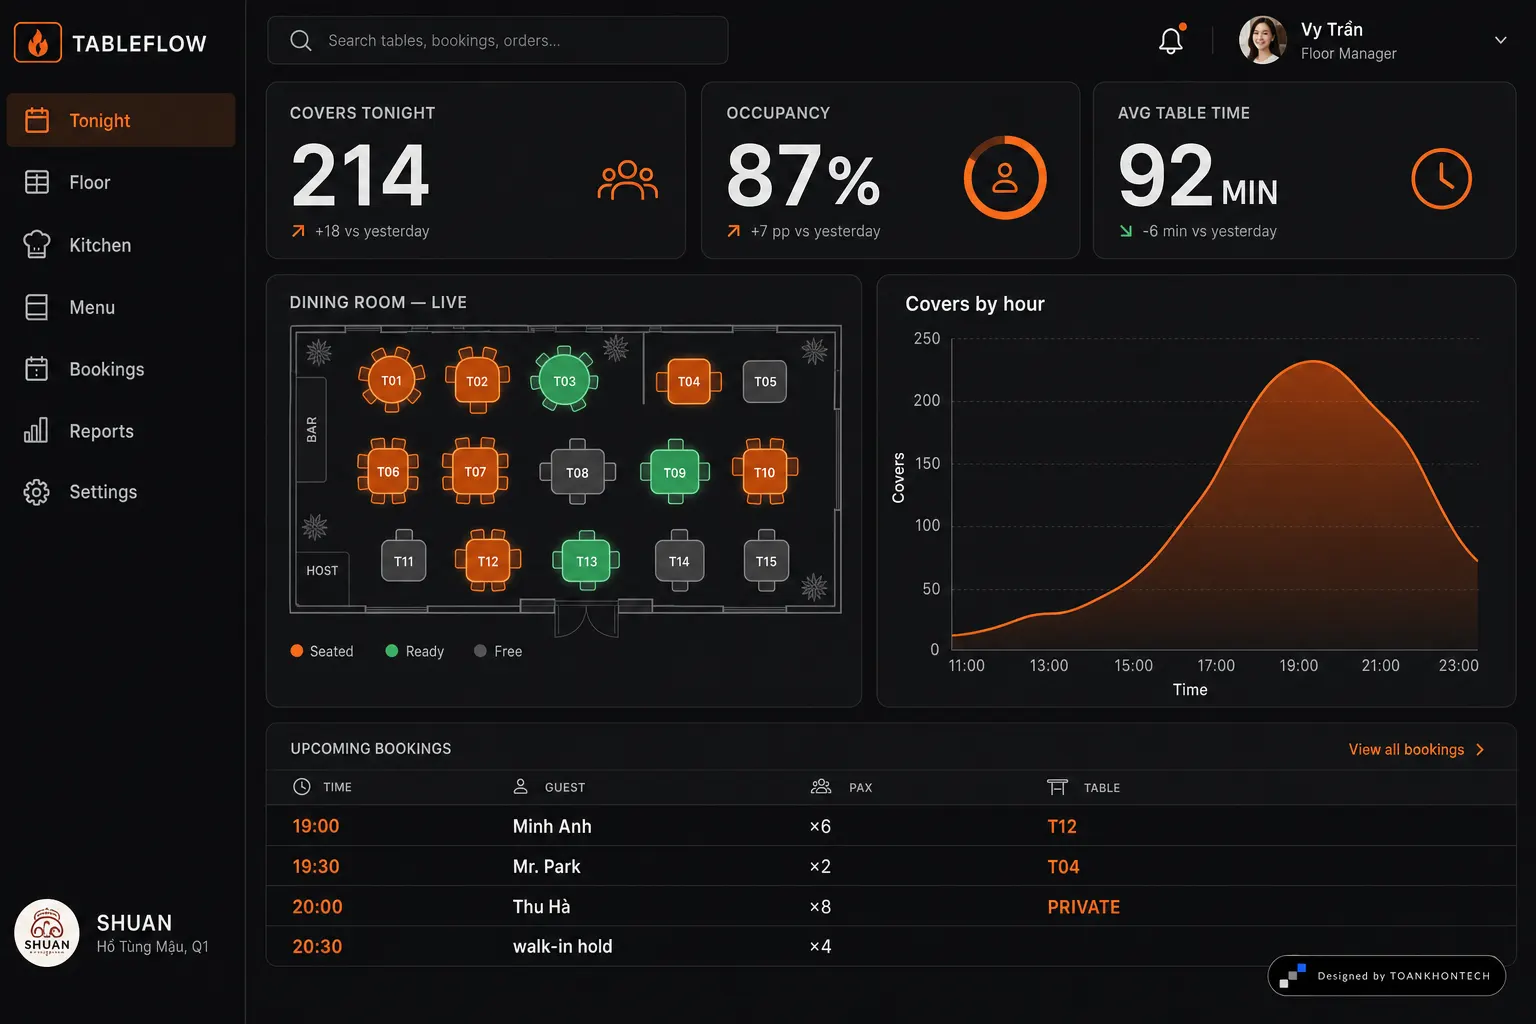
Task: Select seated table T06
Action: (388, 471)
